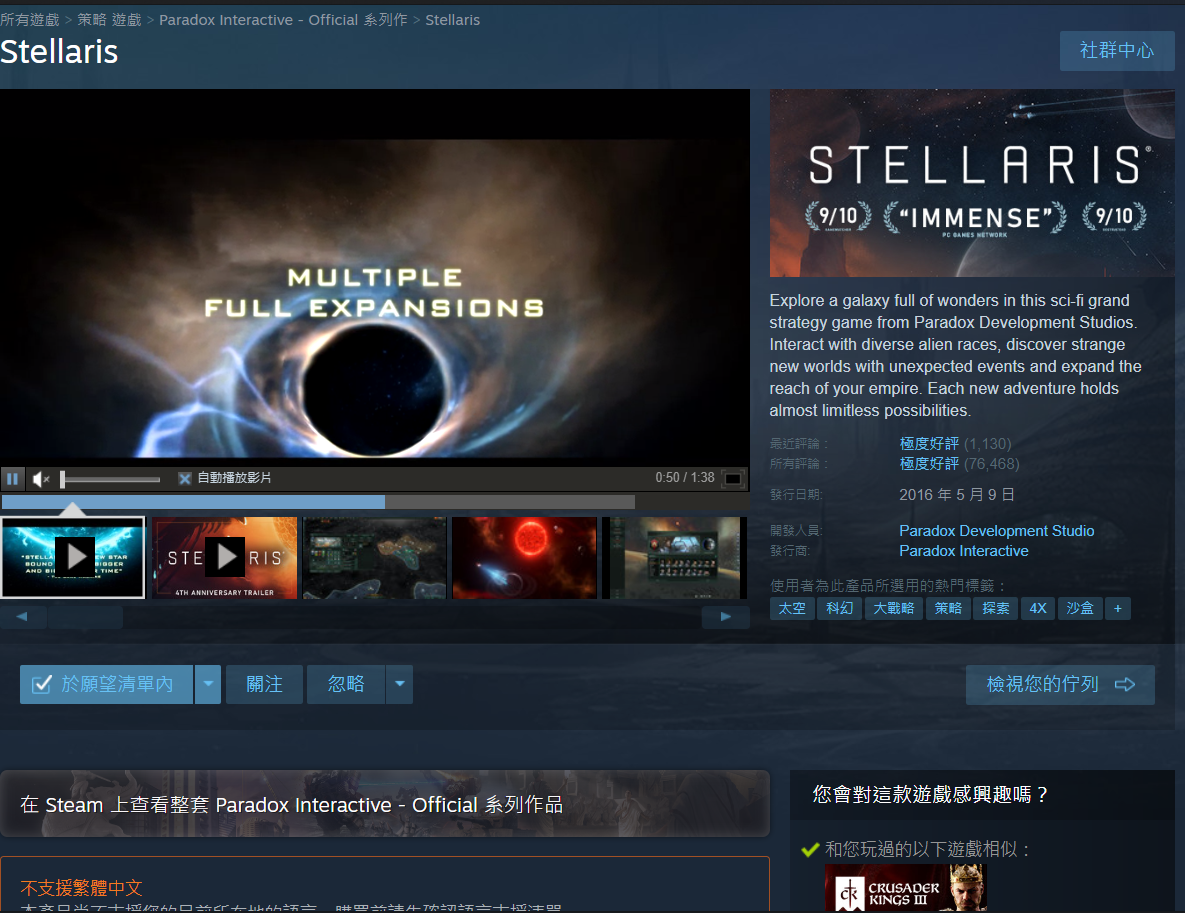Screen dimensions: 1185x913
Task: Follow the game with 關注
Action: (265, 685)
